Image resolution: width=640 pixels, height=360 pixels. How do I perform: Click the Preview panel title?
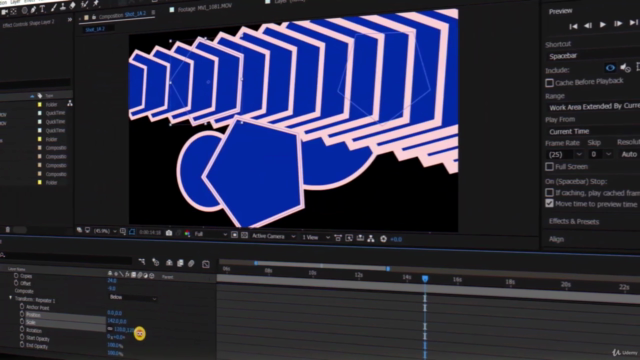(x=560, y=11)
